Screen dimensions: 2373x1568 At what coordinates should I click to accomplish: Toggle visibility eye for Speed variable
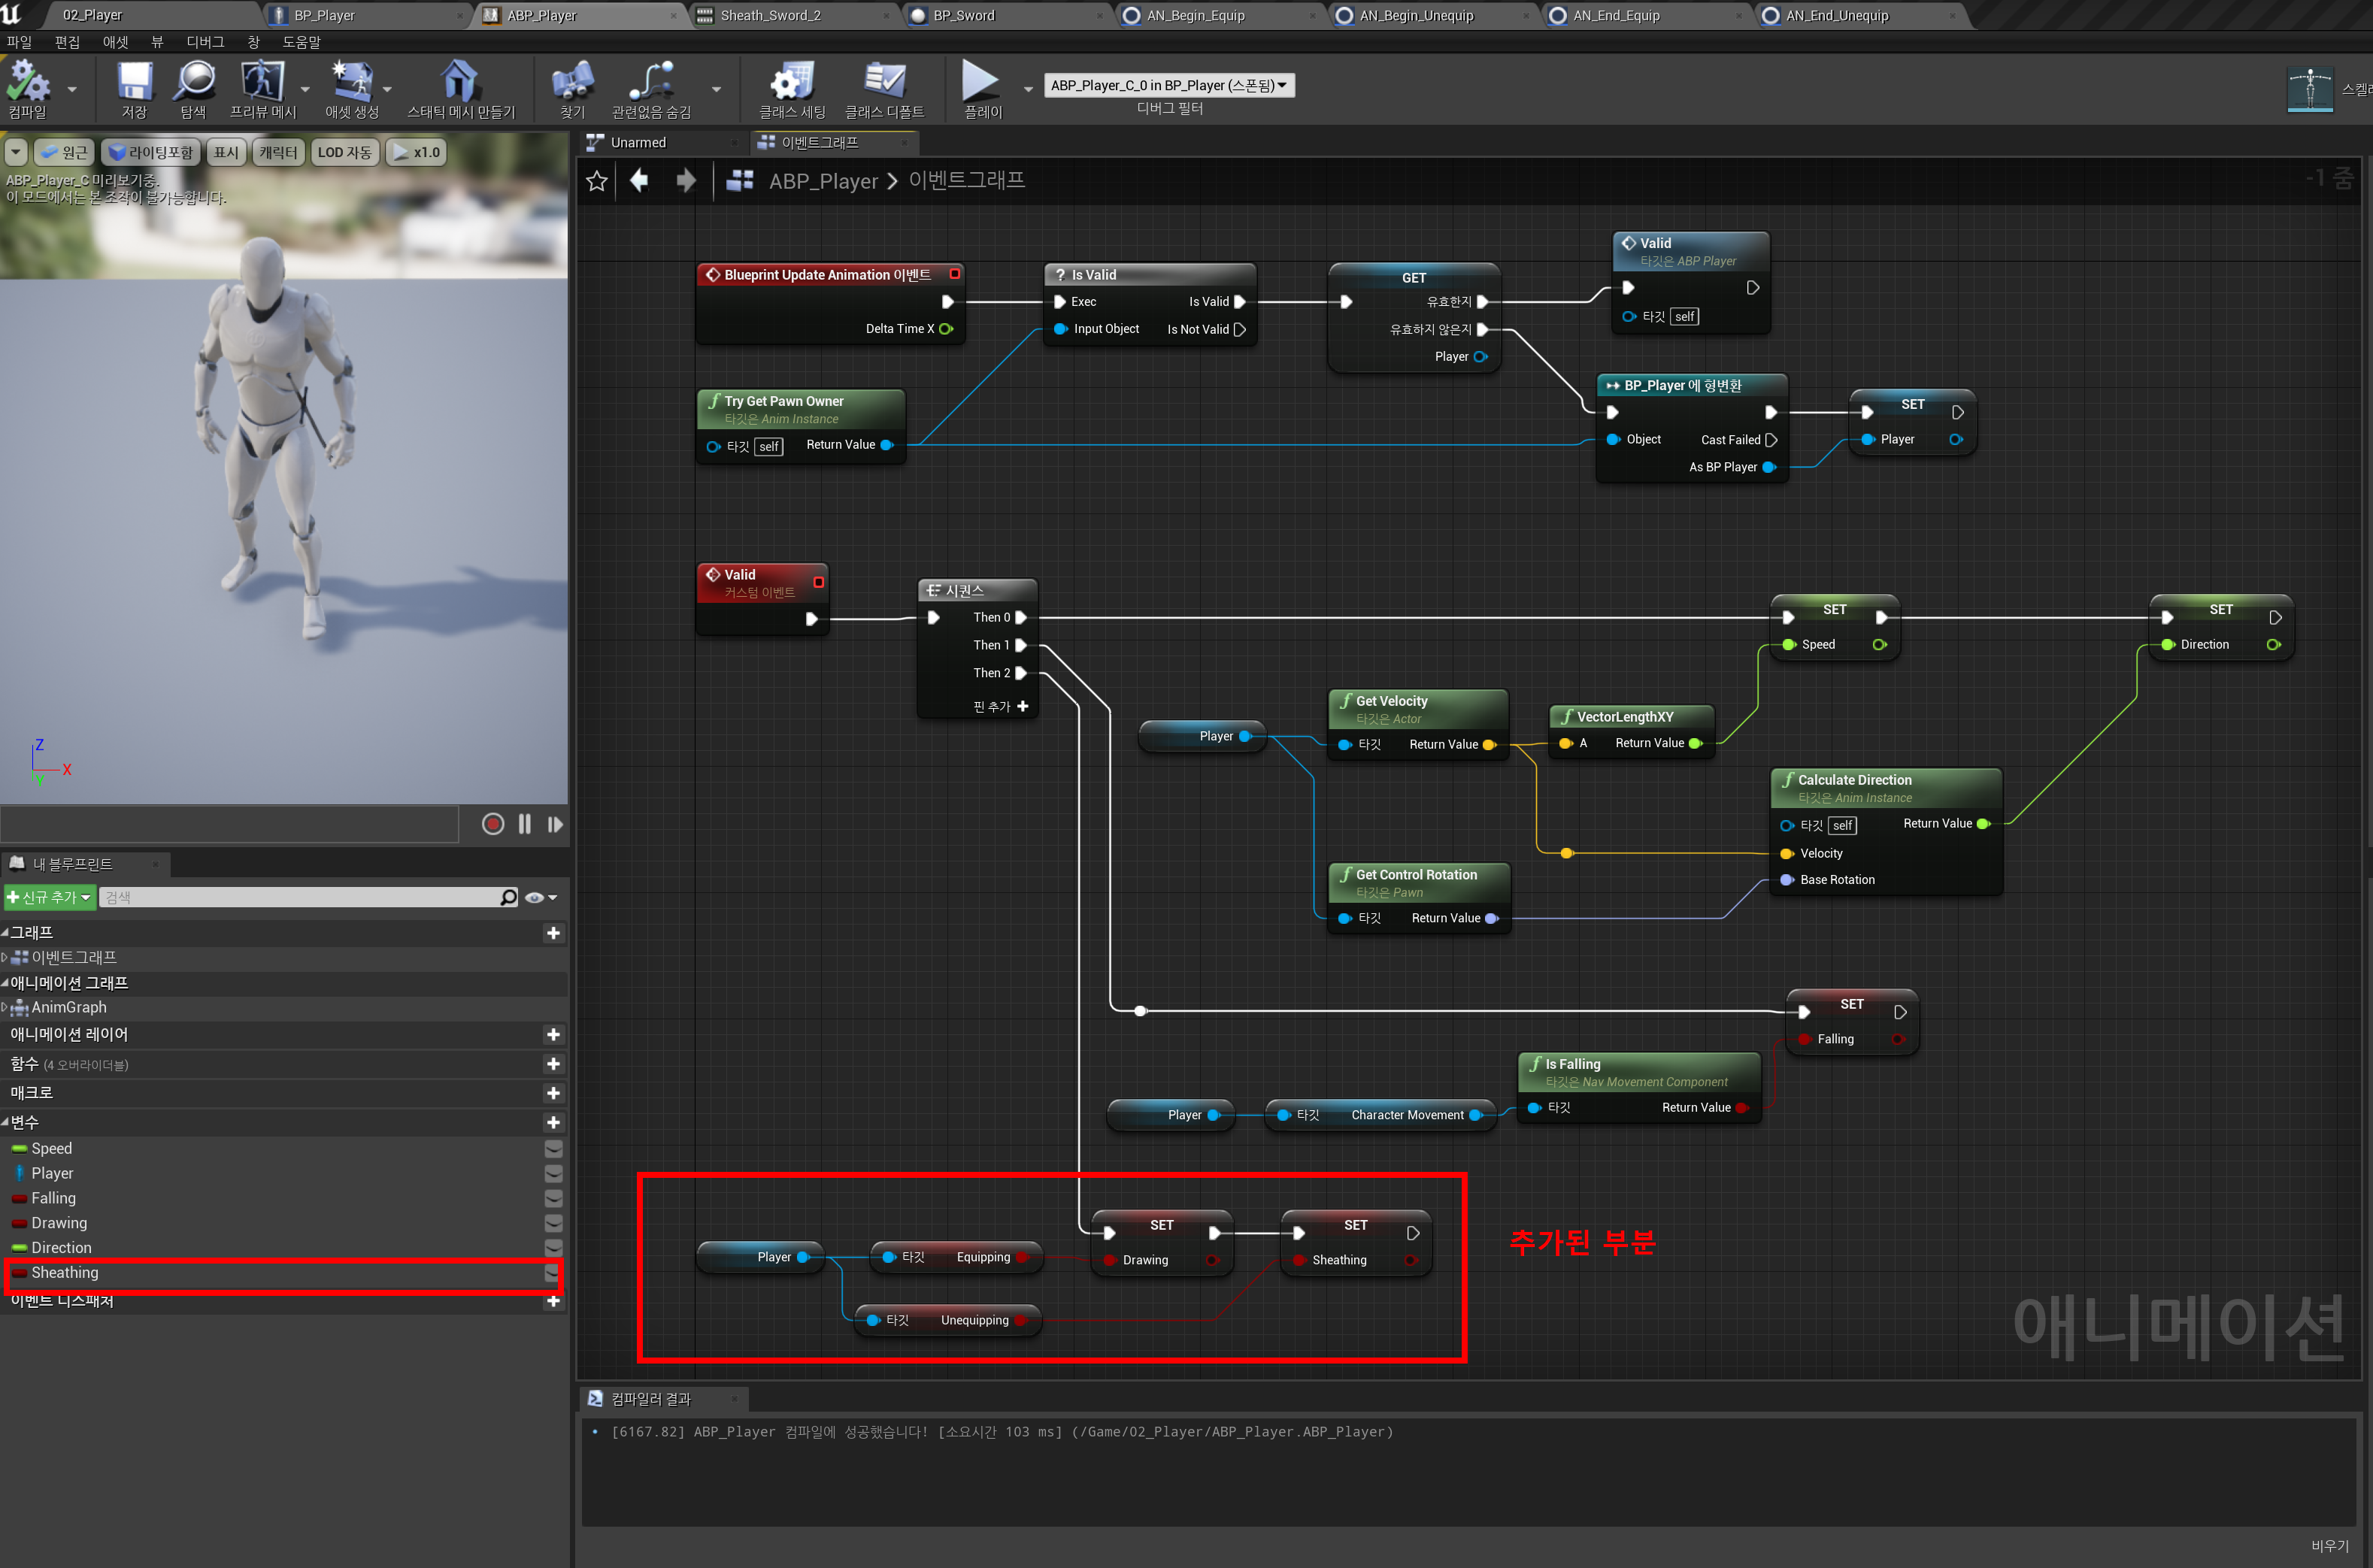coord(553,1148)
